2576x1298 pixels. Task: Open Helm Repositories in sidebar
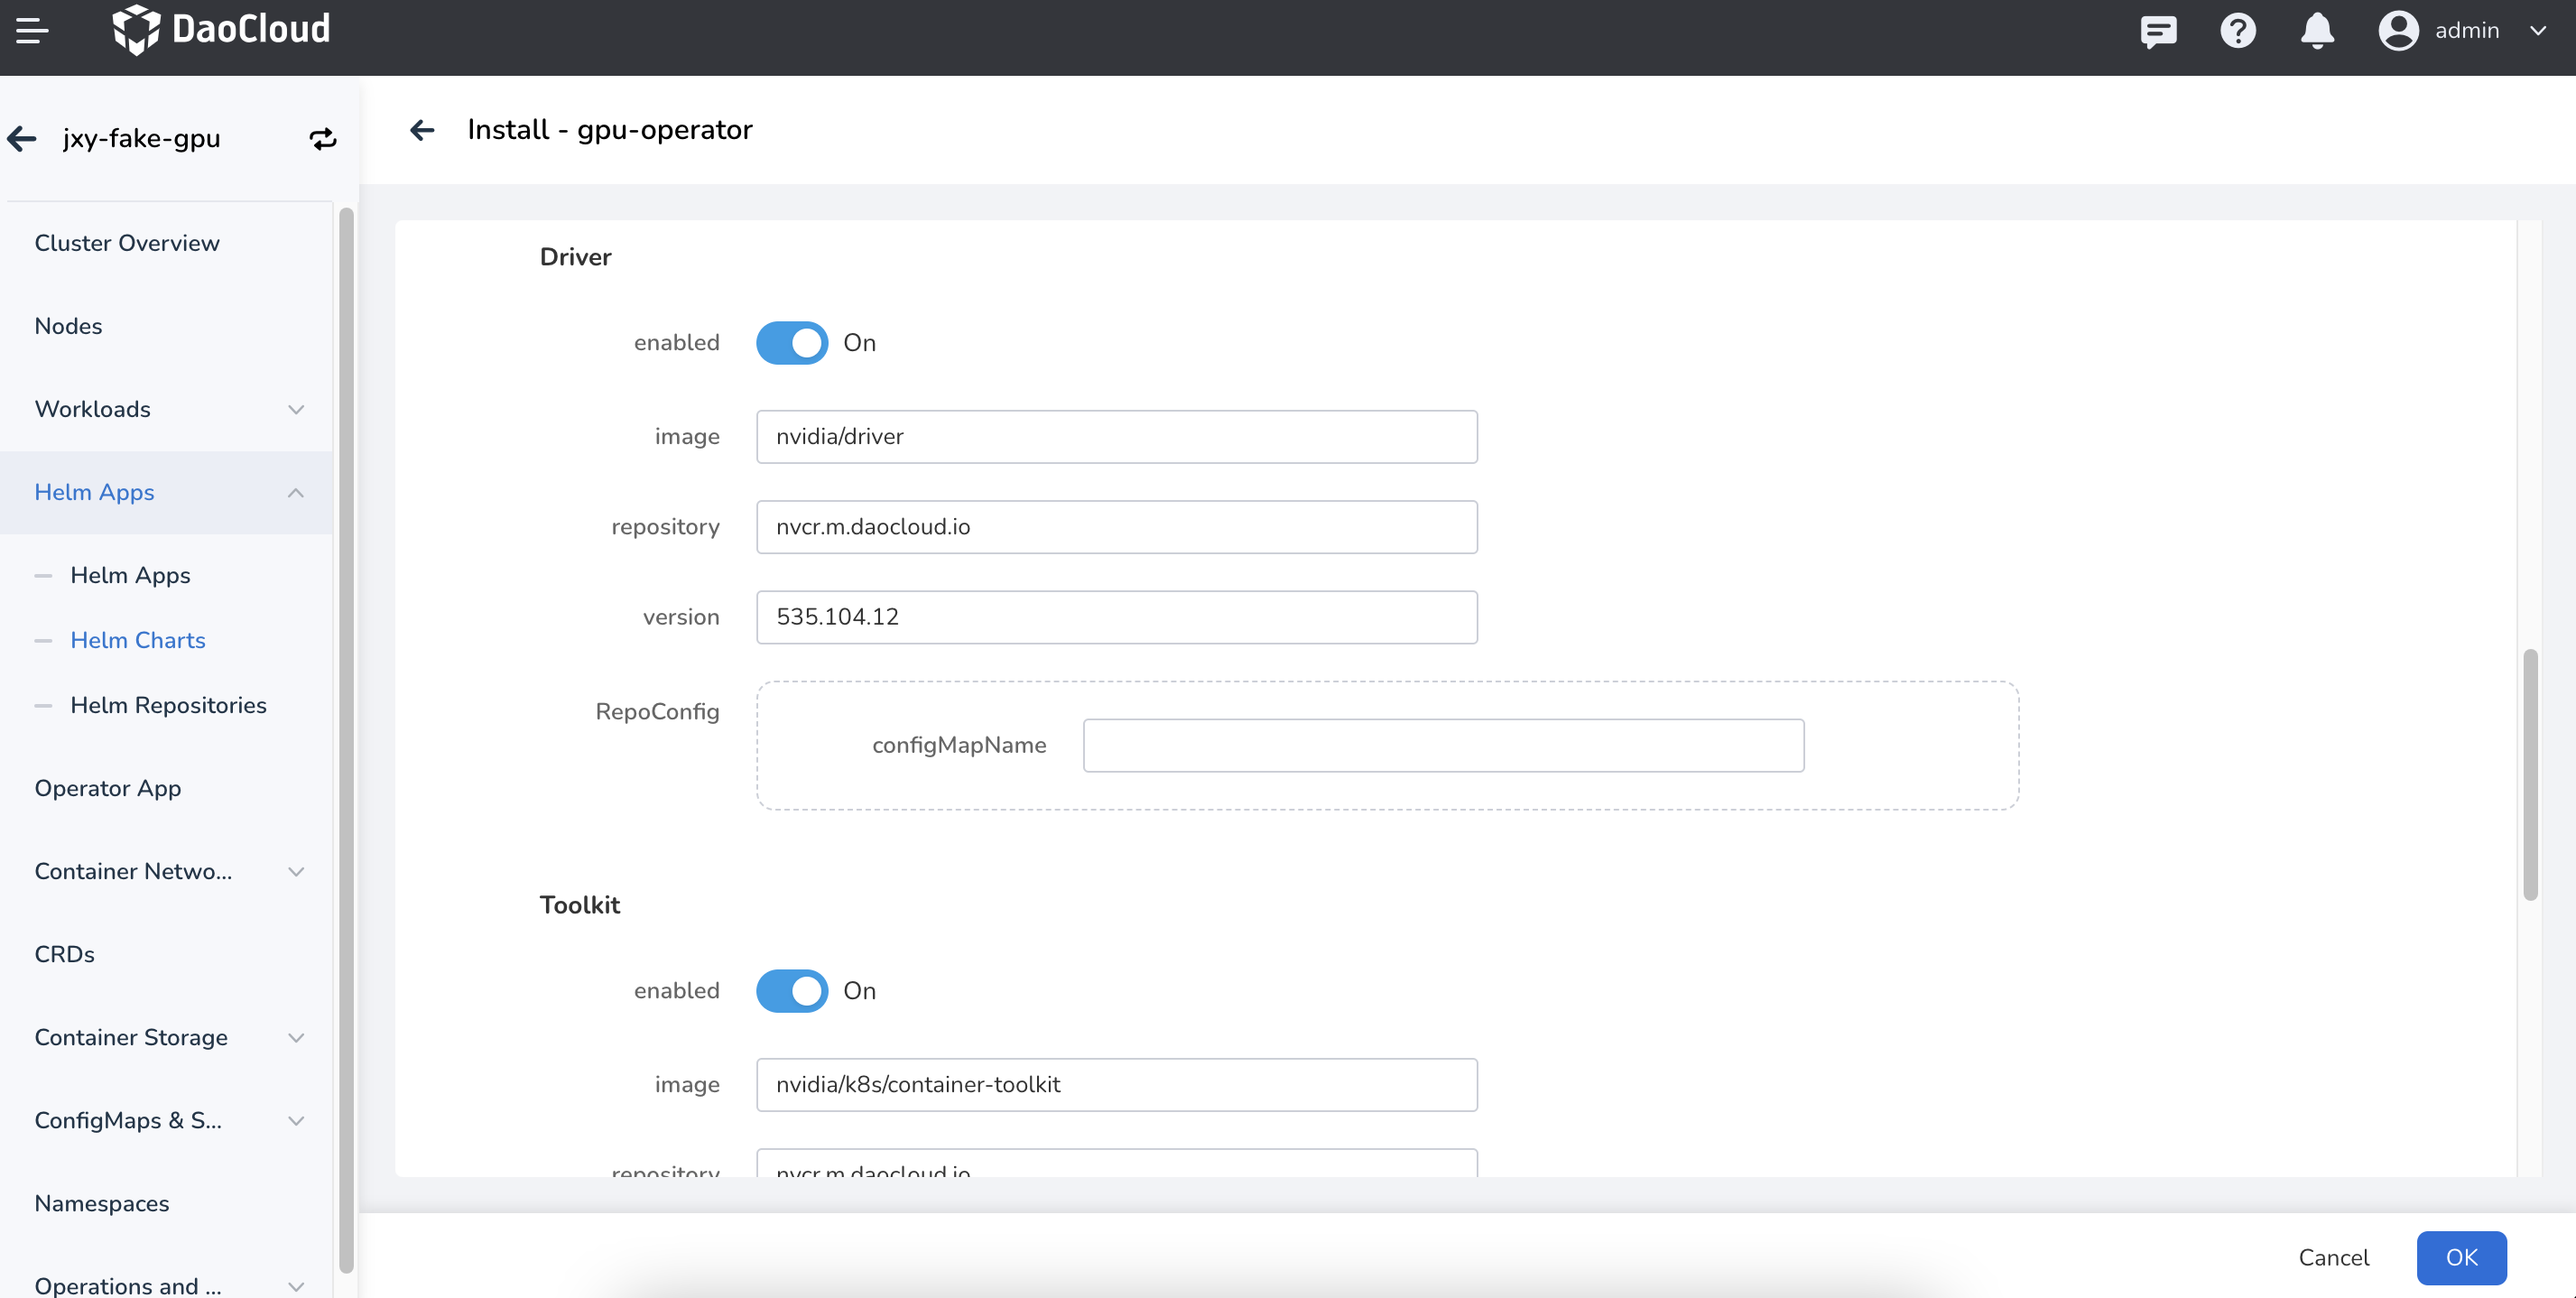168,705
